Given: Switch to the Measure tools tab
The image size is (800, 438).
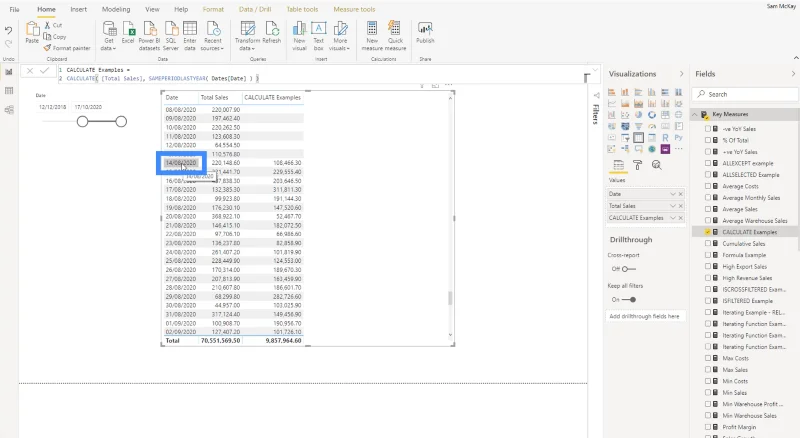Looking at the screenshot, I should (354, 9).
